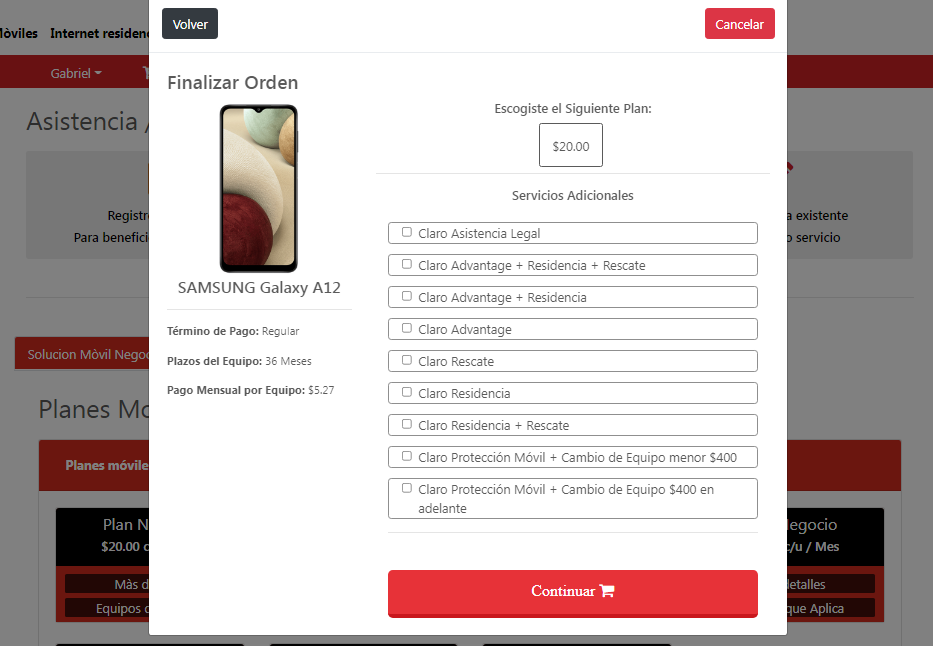
Task: Open the Gabriel user dropdown
Action: (x=76, y=73)
